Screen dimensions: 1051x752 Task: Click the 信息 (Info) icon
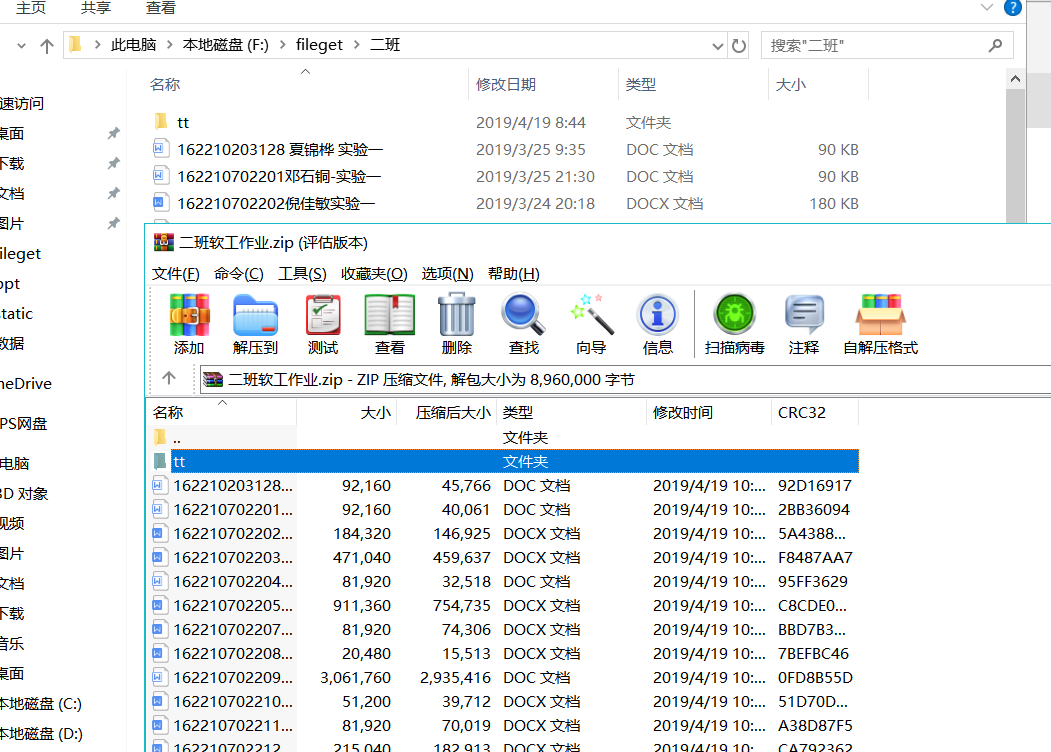coord(657,322)
